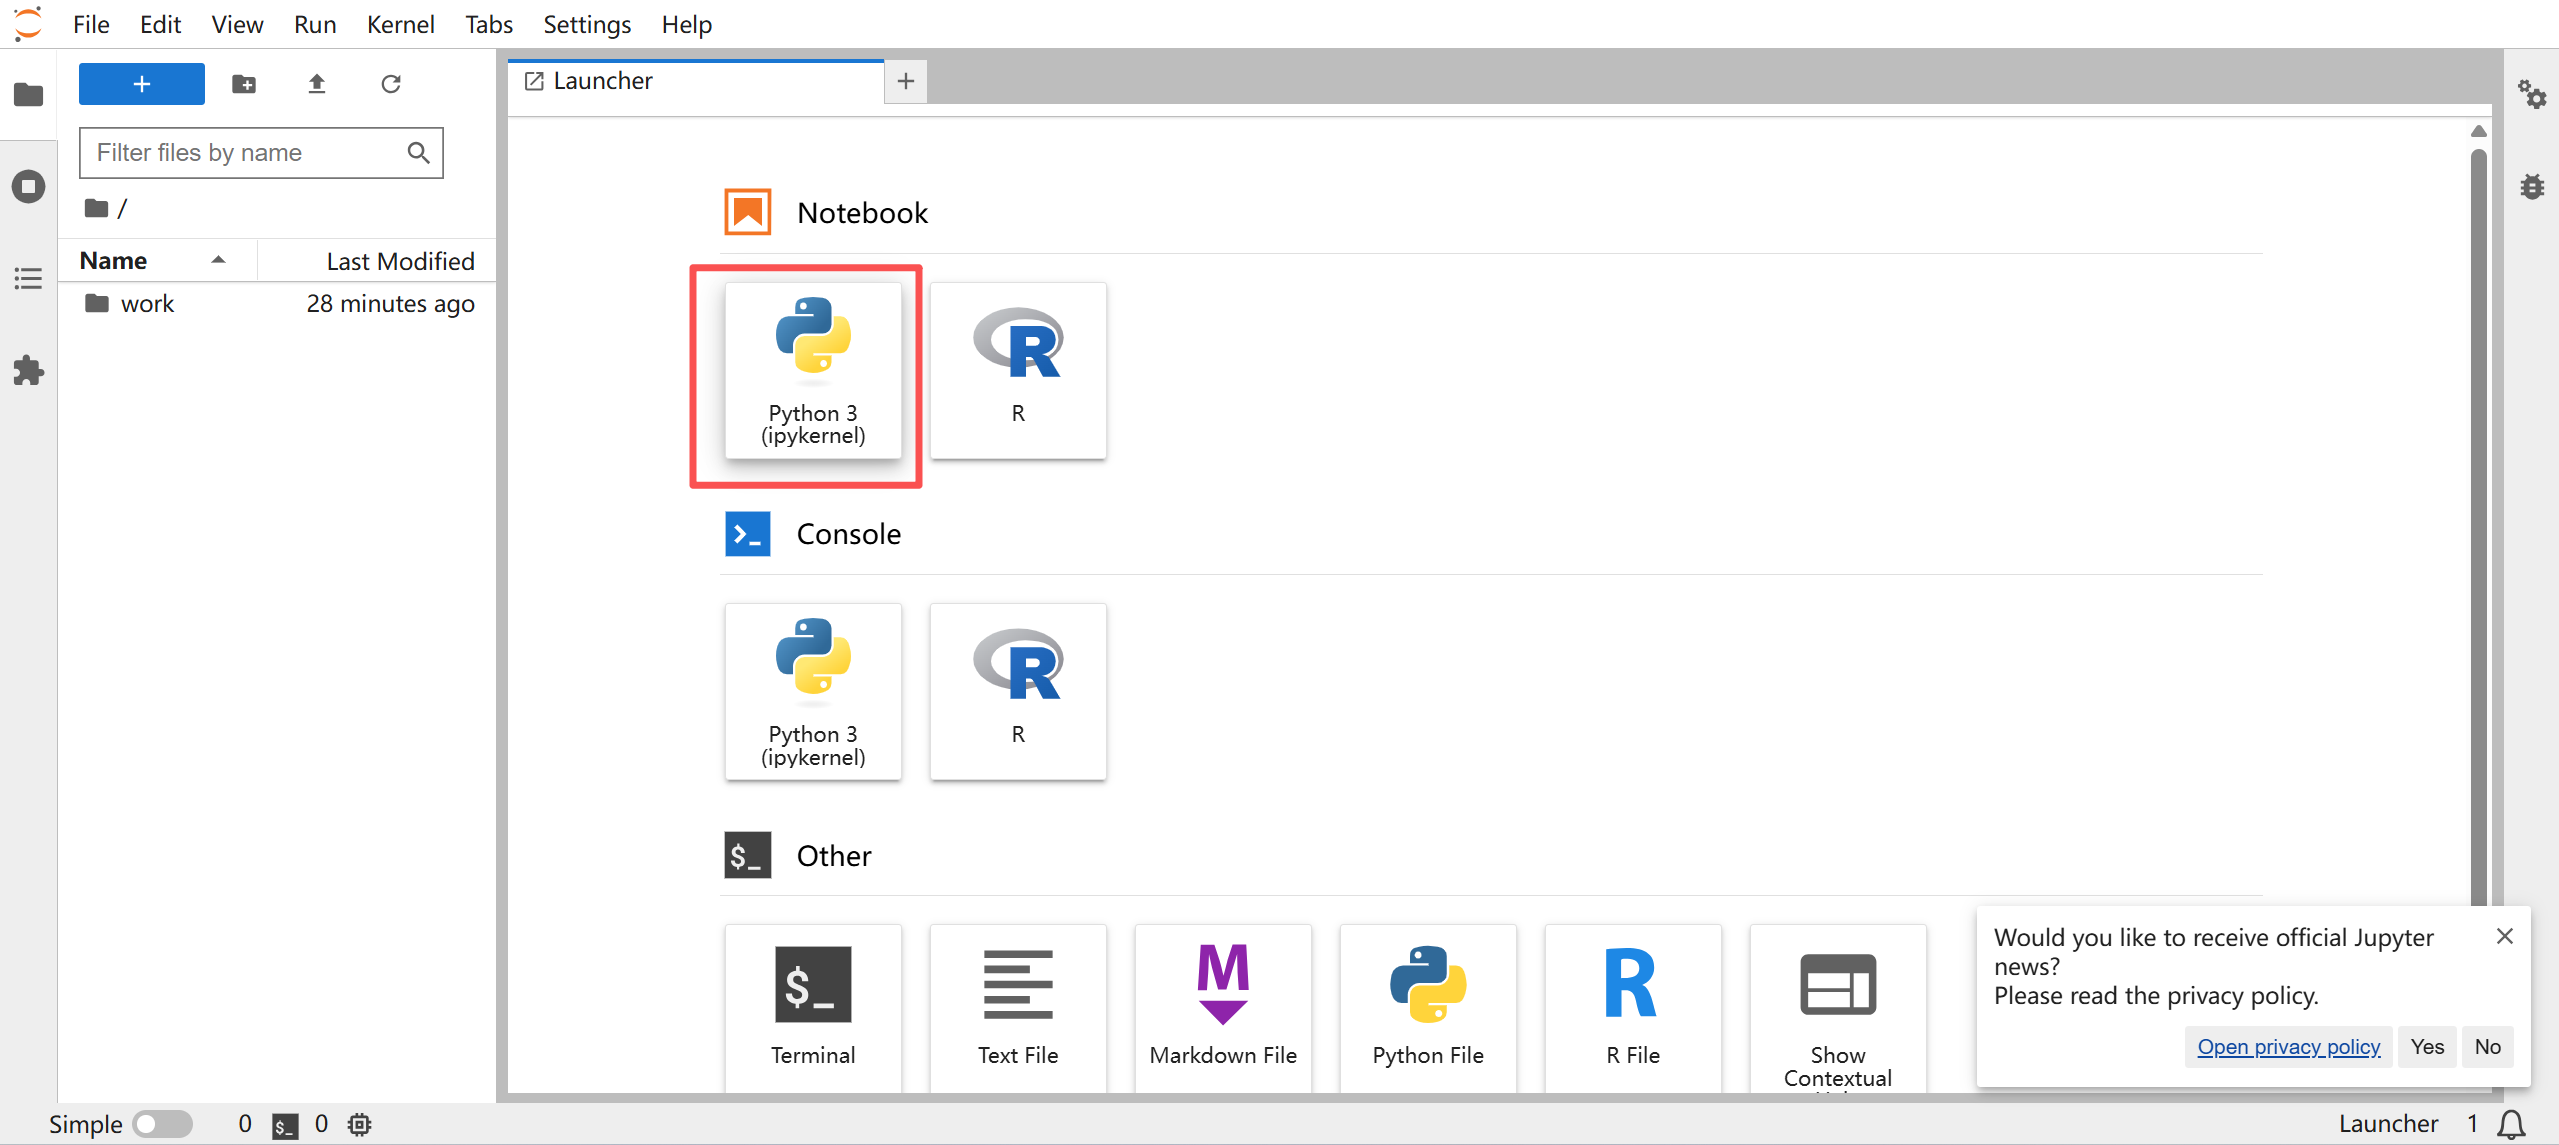Refresh the file browser list
Image resolution: width=2559 pixels, height=1145 pixels.
click(391, 84)
